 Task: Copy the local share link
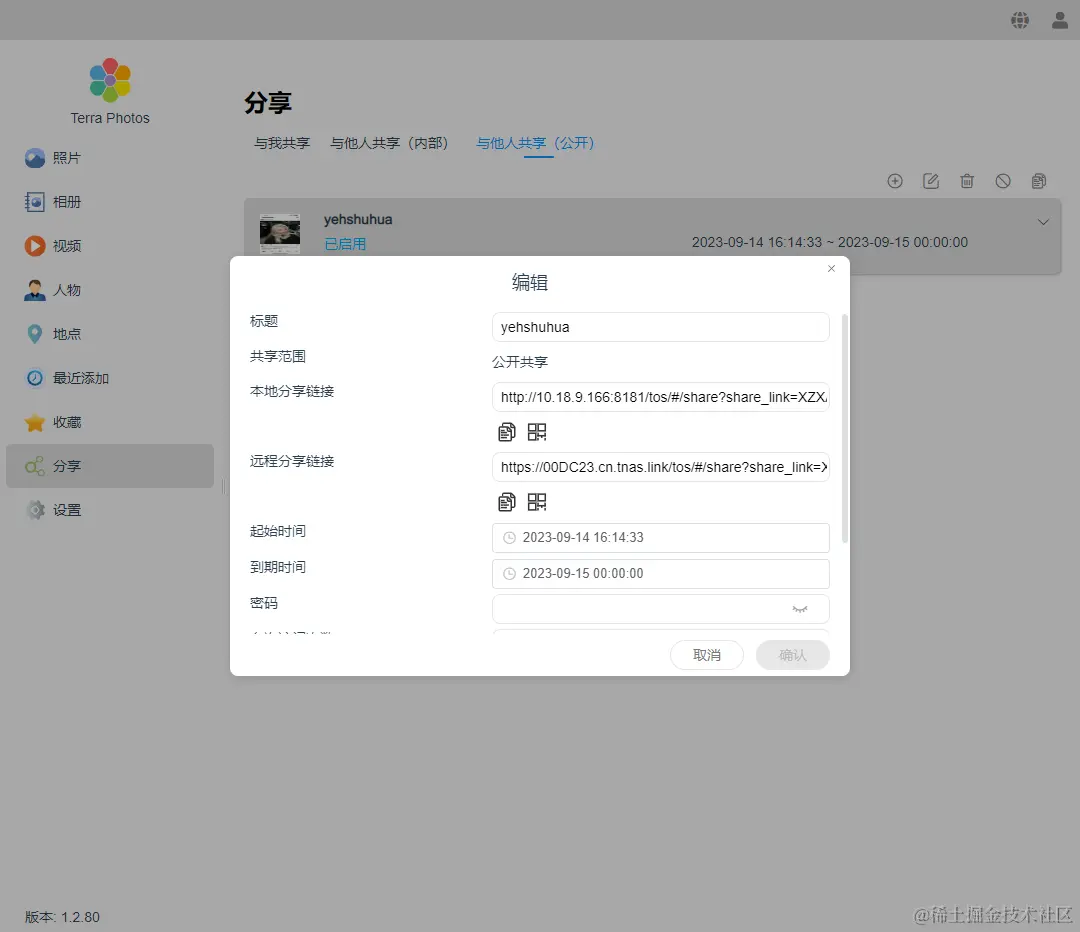pyautogui.click(x=507, y=431)
